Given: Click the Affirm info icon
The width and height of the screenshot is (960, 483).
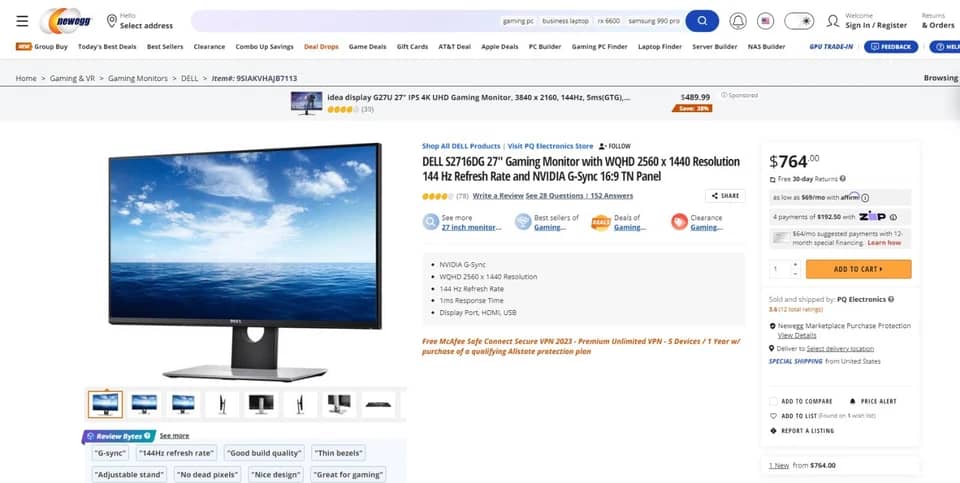Looking at the screenshot, I should tap(865, 198).
